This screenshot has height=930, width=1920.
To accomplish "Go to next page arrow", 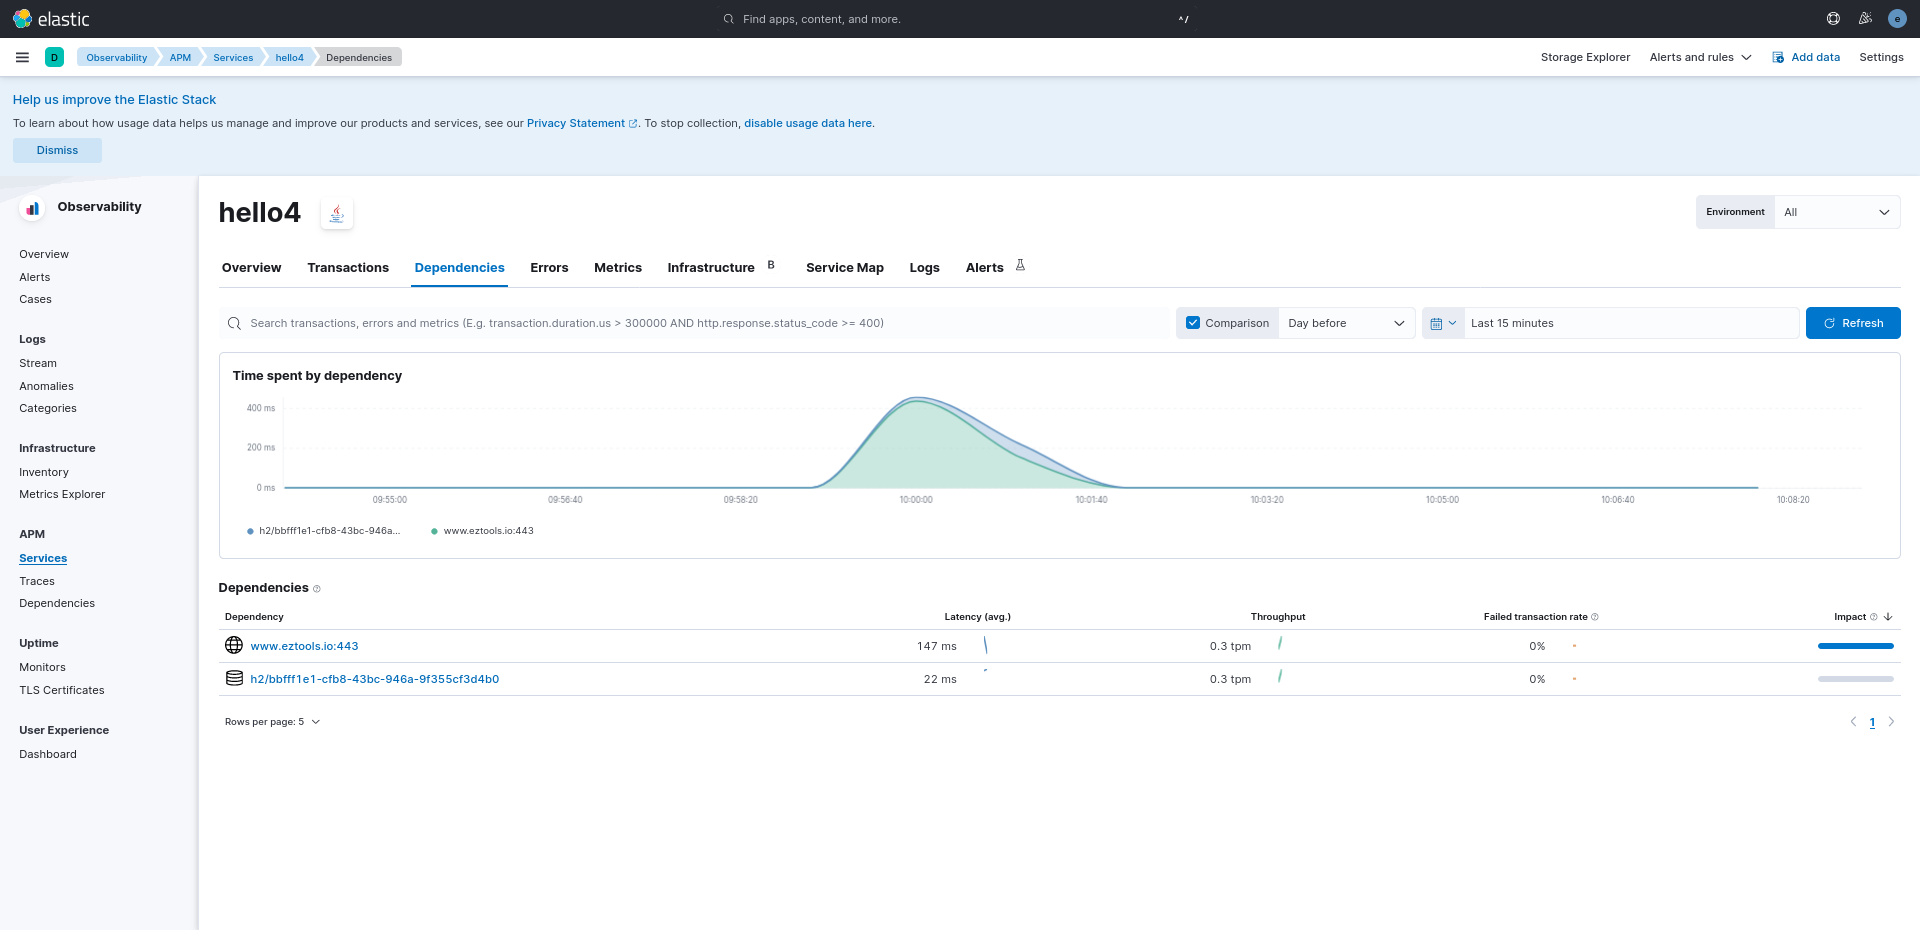I will point(1891,721).
